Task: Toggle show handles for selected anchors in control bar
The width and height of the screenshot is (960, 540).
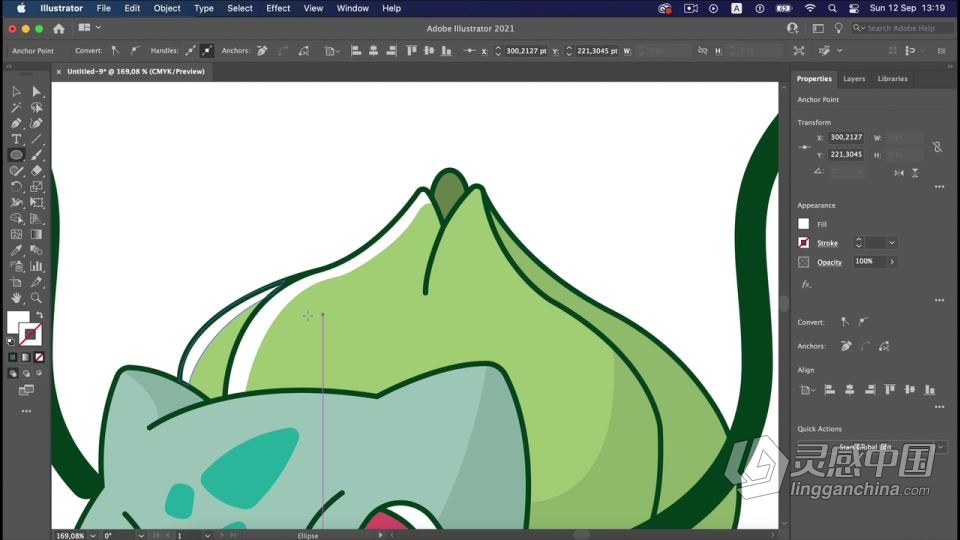Action: pos(190,51)
